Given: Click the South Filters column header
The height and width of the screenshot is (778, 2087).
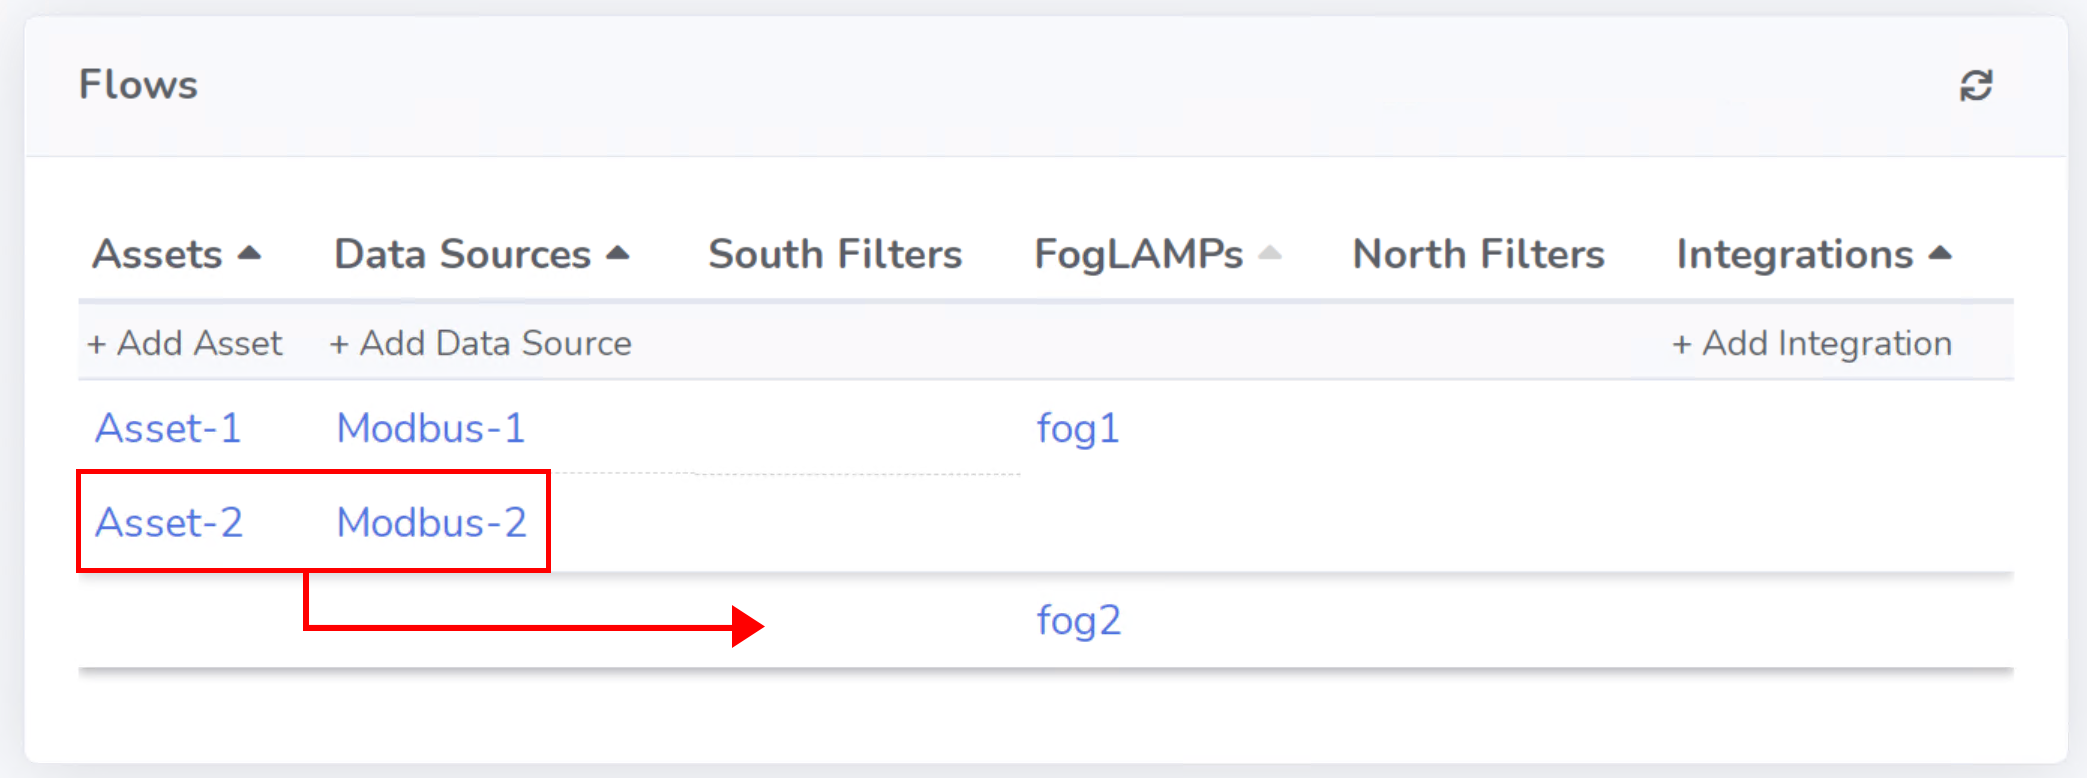Looking at the screenshot, I should pos(835,254).
